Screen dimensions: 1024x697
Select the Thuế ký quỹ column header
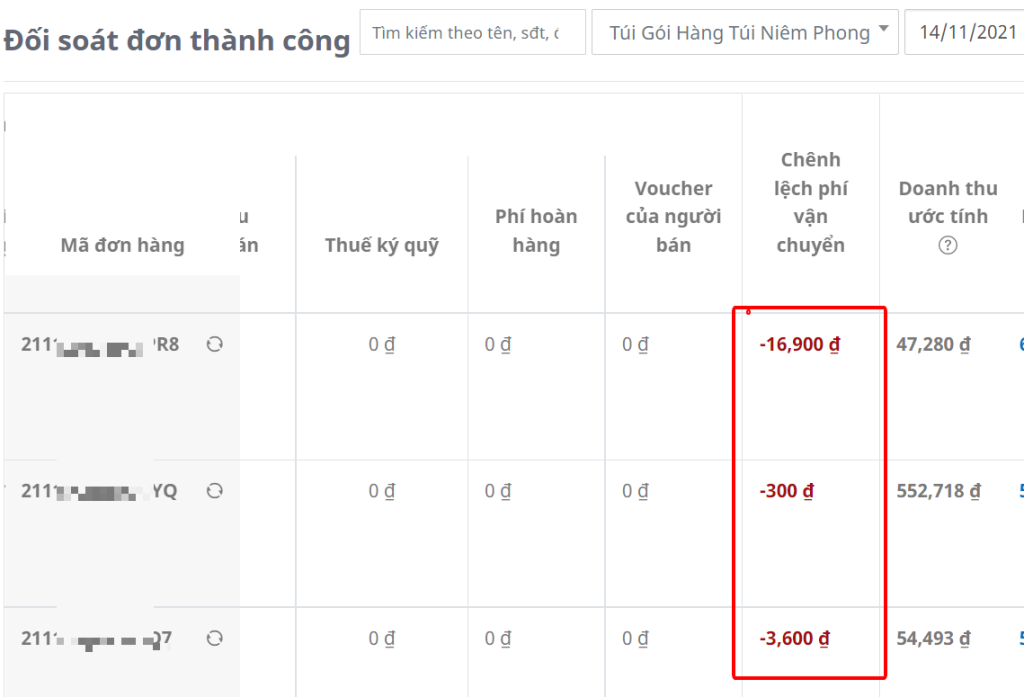click(x=382, y=245)
